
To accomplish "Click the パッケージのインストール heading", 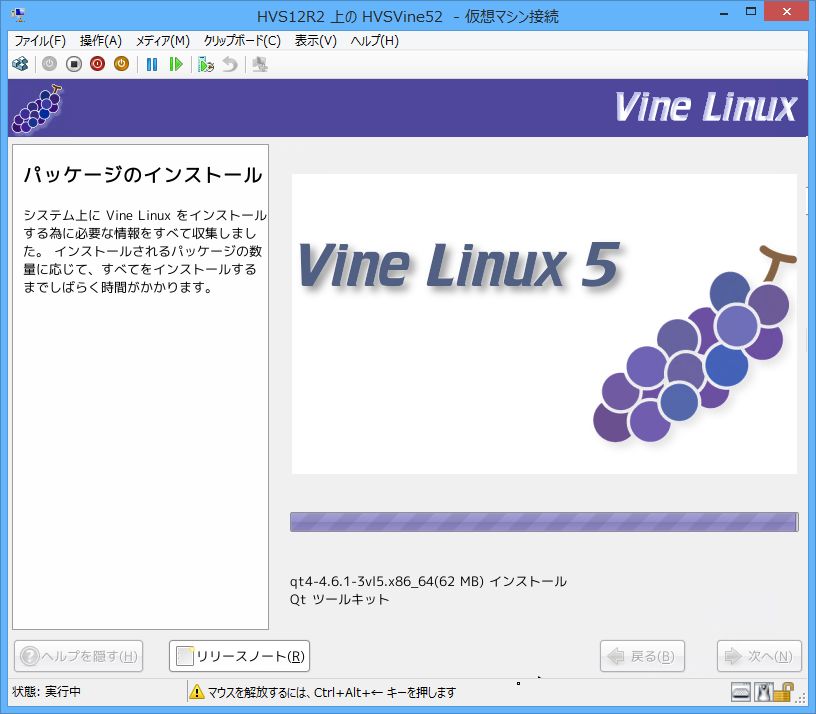I will click(x=143, y=174).
